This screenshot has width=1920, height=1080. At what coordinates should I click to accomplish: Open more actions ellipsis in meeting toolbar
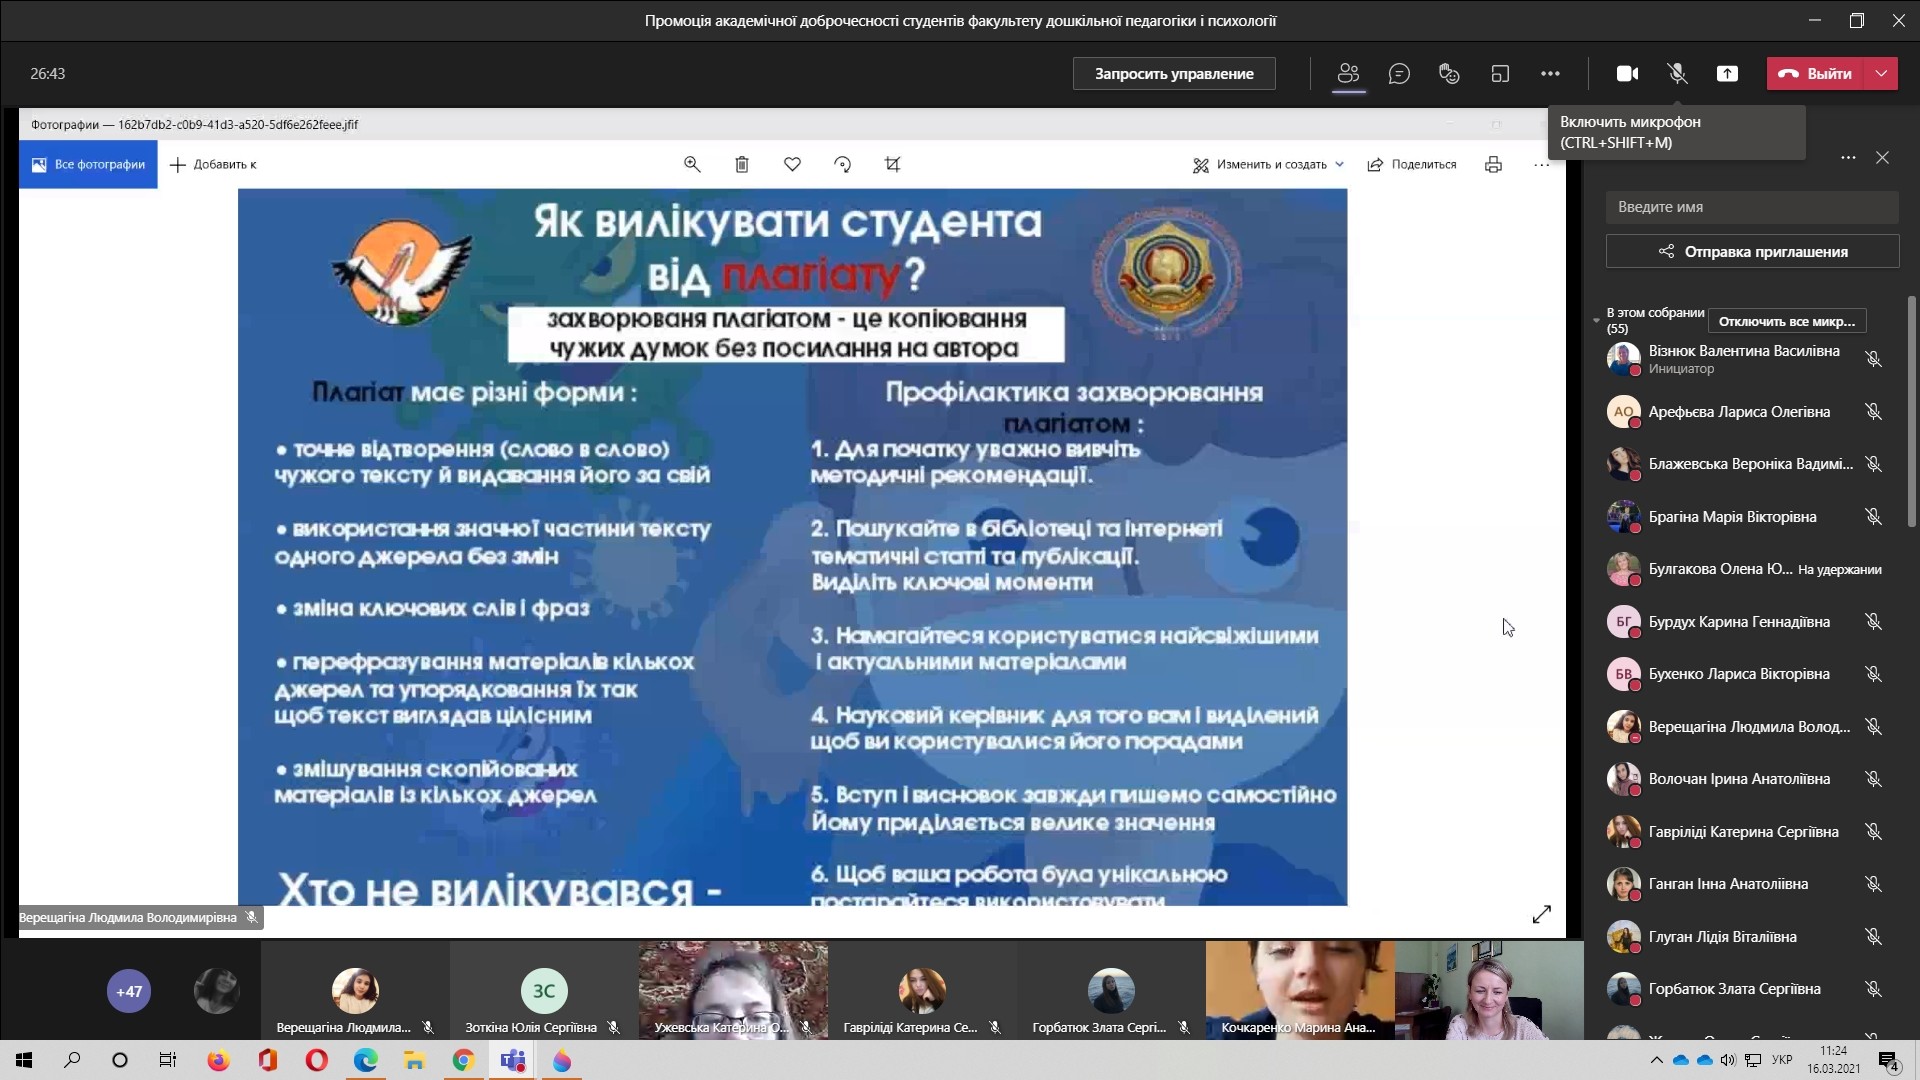coord(1550,73)
